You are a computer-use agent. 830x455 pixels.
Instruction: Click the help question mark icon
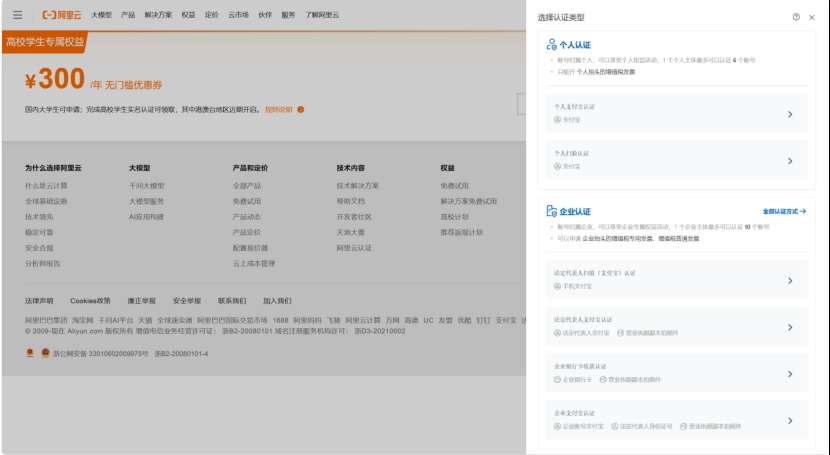click(796, 17)
